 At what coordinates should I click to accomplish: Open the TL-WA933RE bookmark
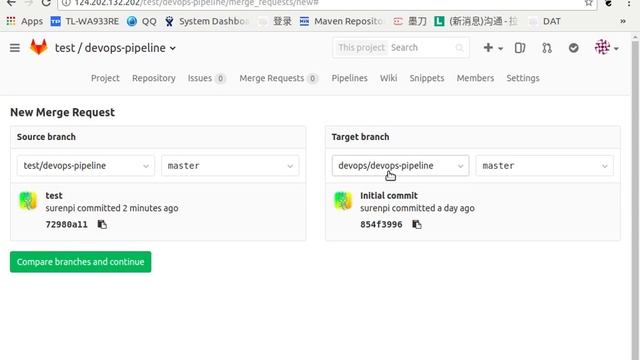tap(85, 21)
